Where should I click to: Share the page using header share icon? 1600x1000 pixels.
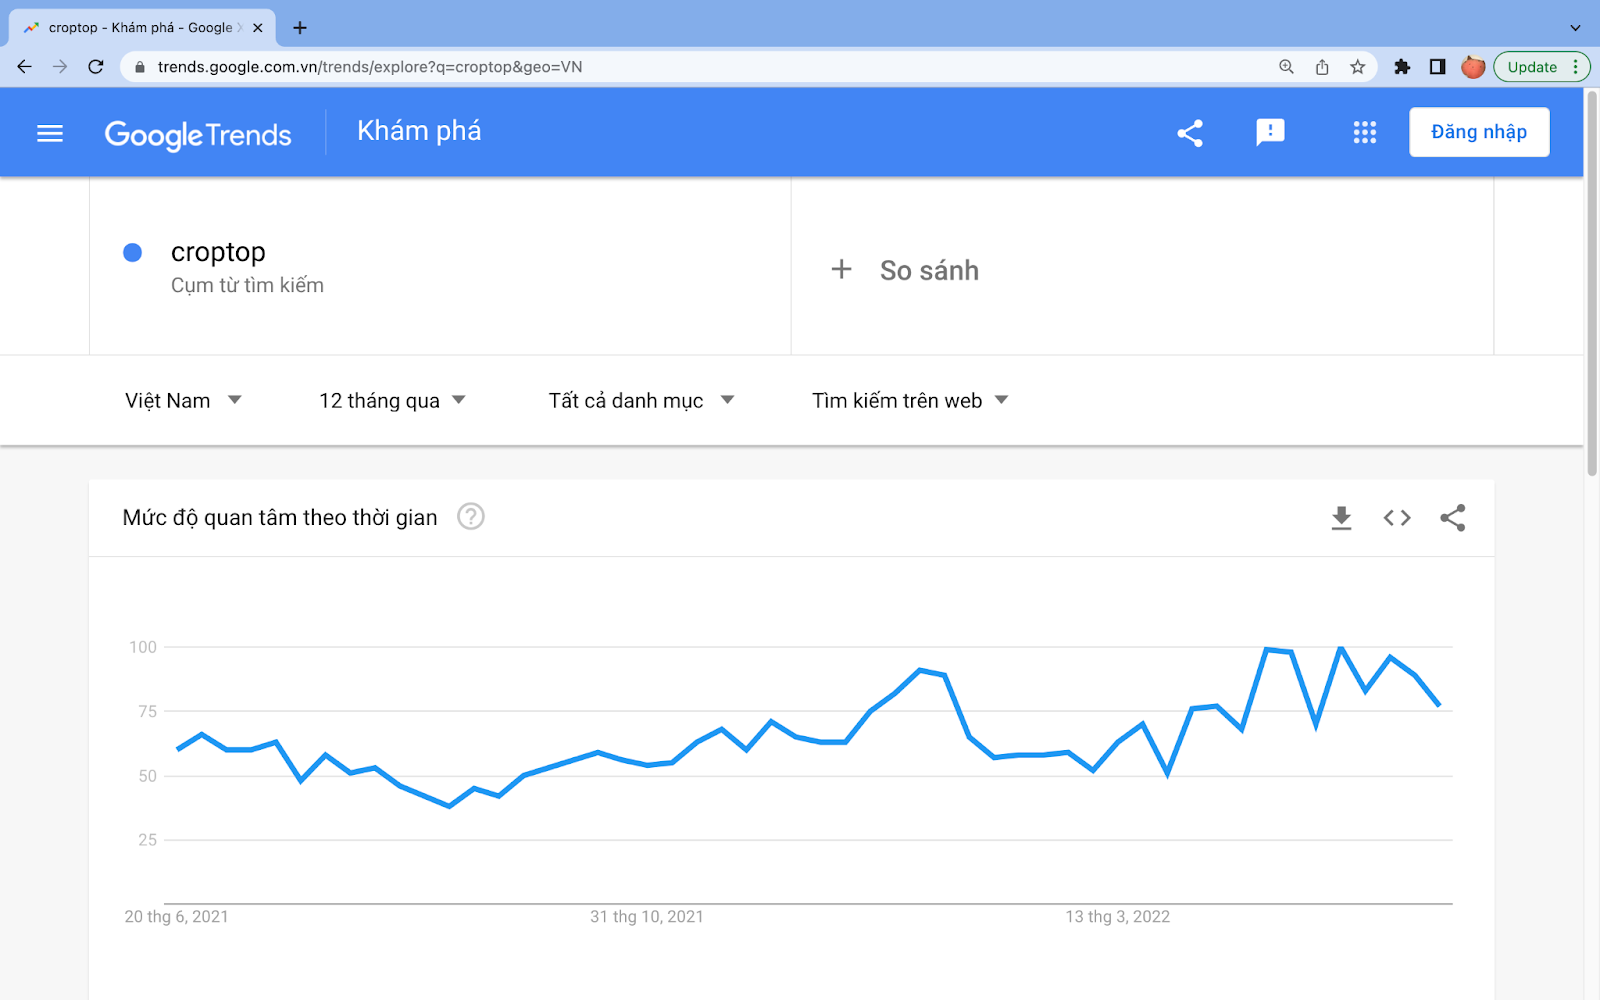point(1190,133)
